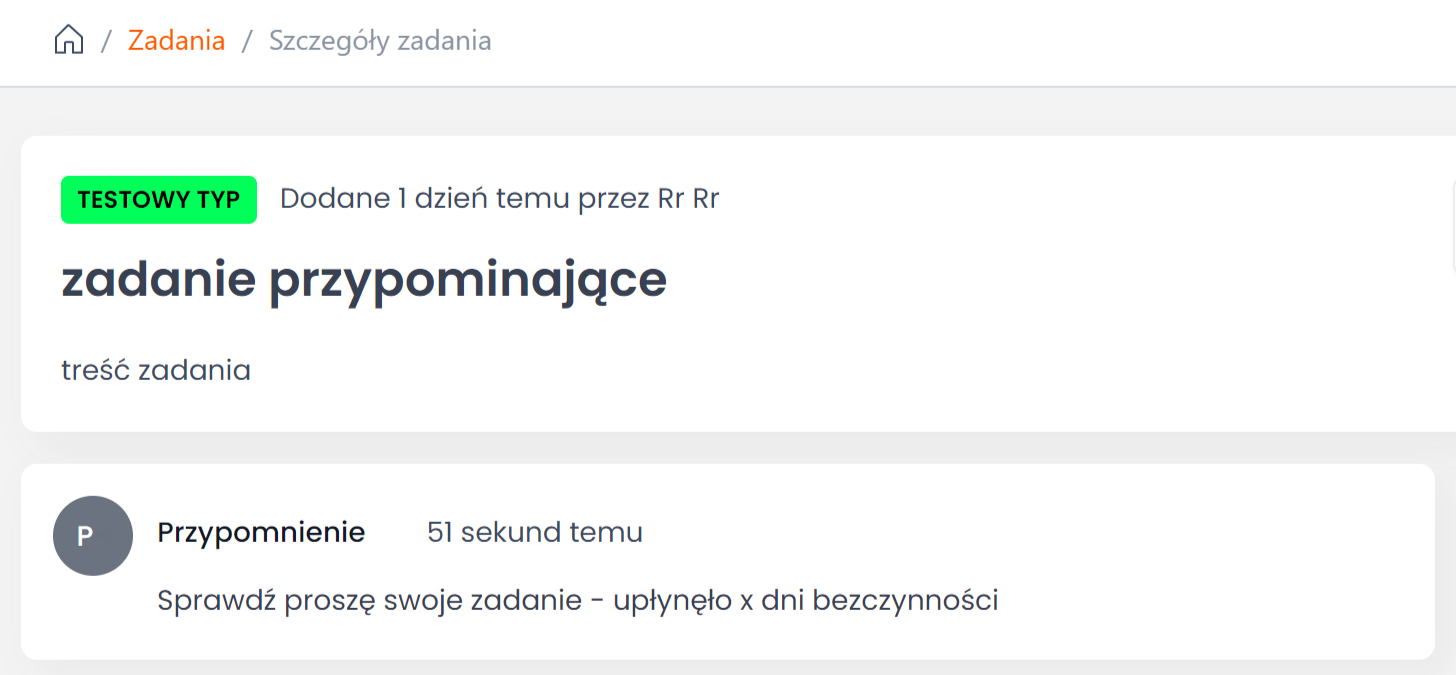Image resolution: width=1456 pixels, height=675 pixels.
Task: Click the home icon in the breadcrumb
Action: point(69,41)
